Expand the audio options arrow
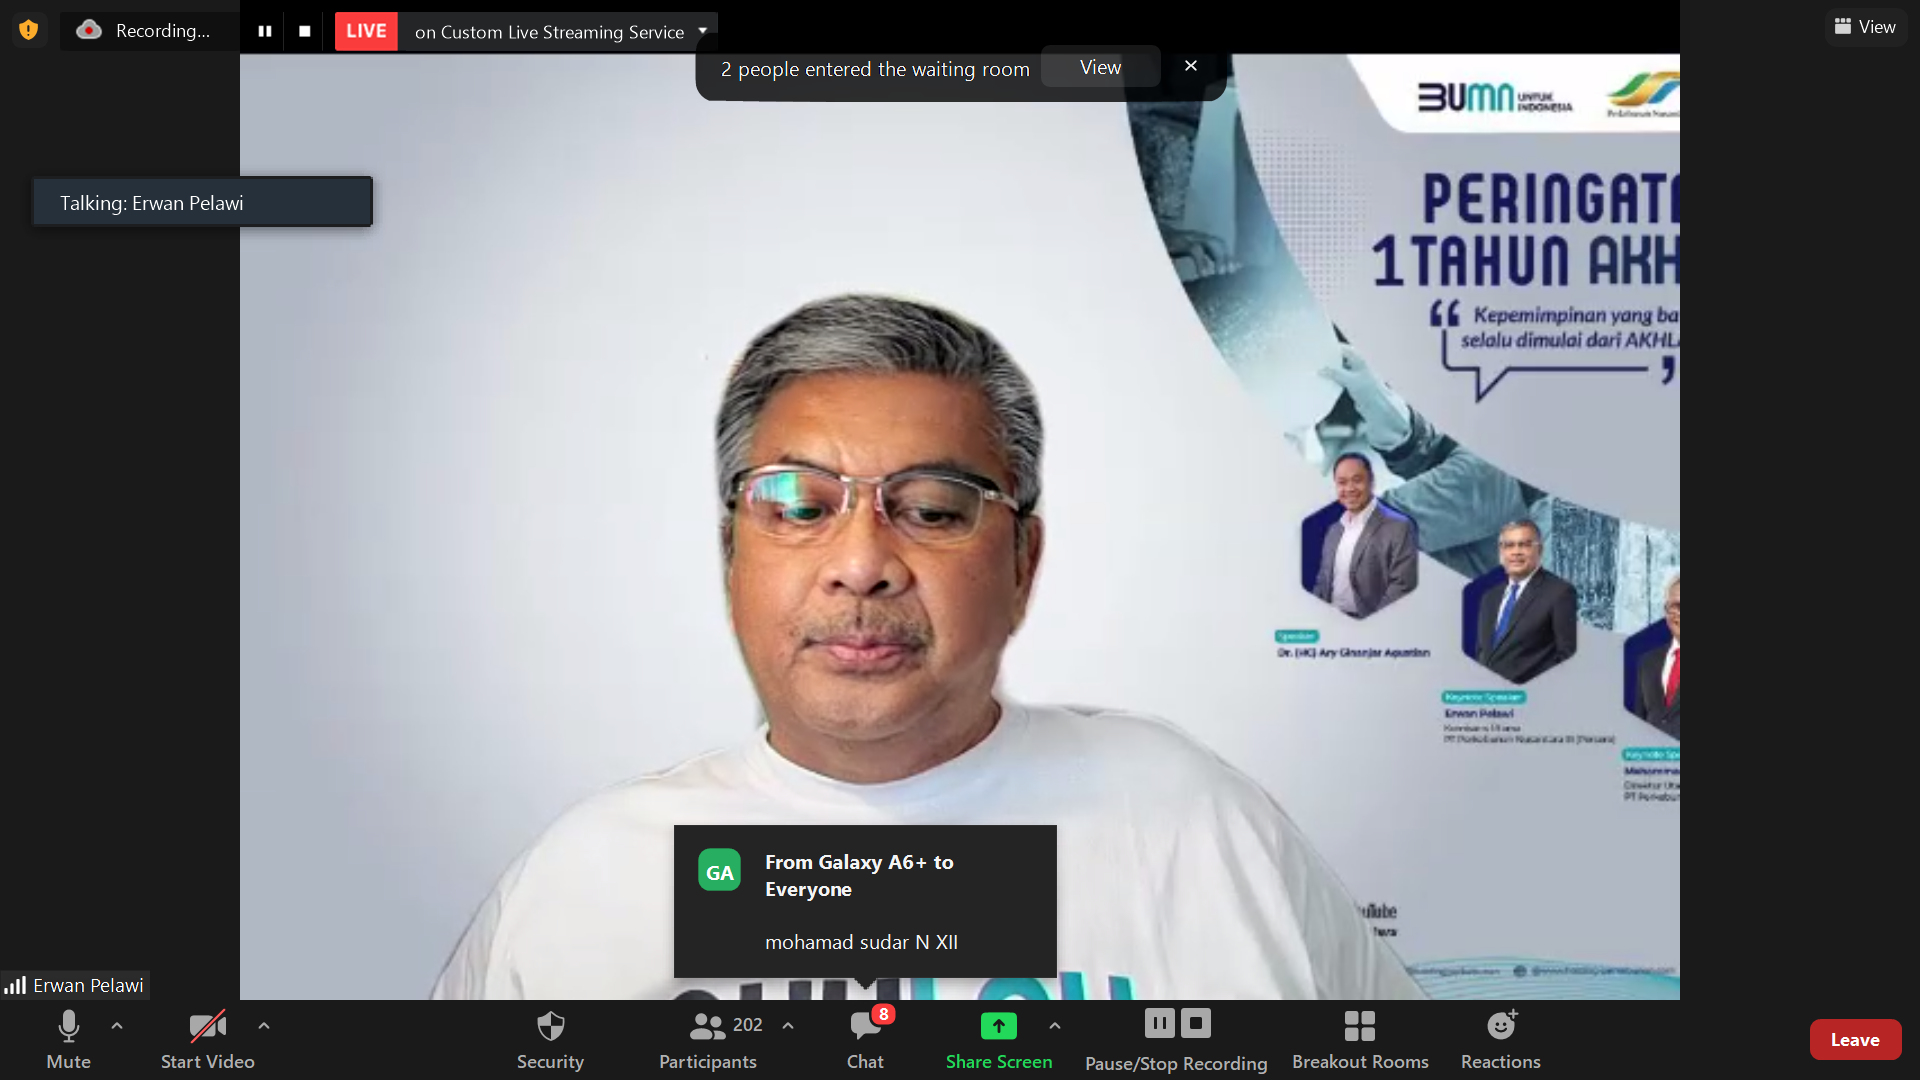Image resolution: width=1920 pixels, height=1080 pixels. 117,1026
